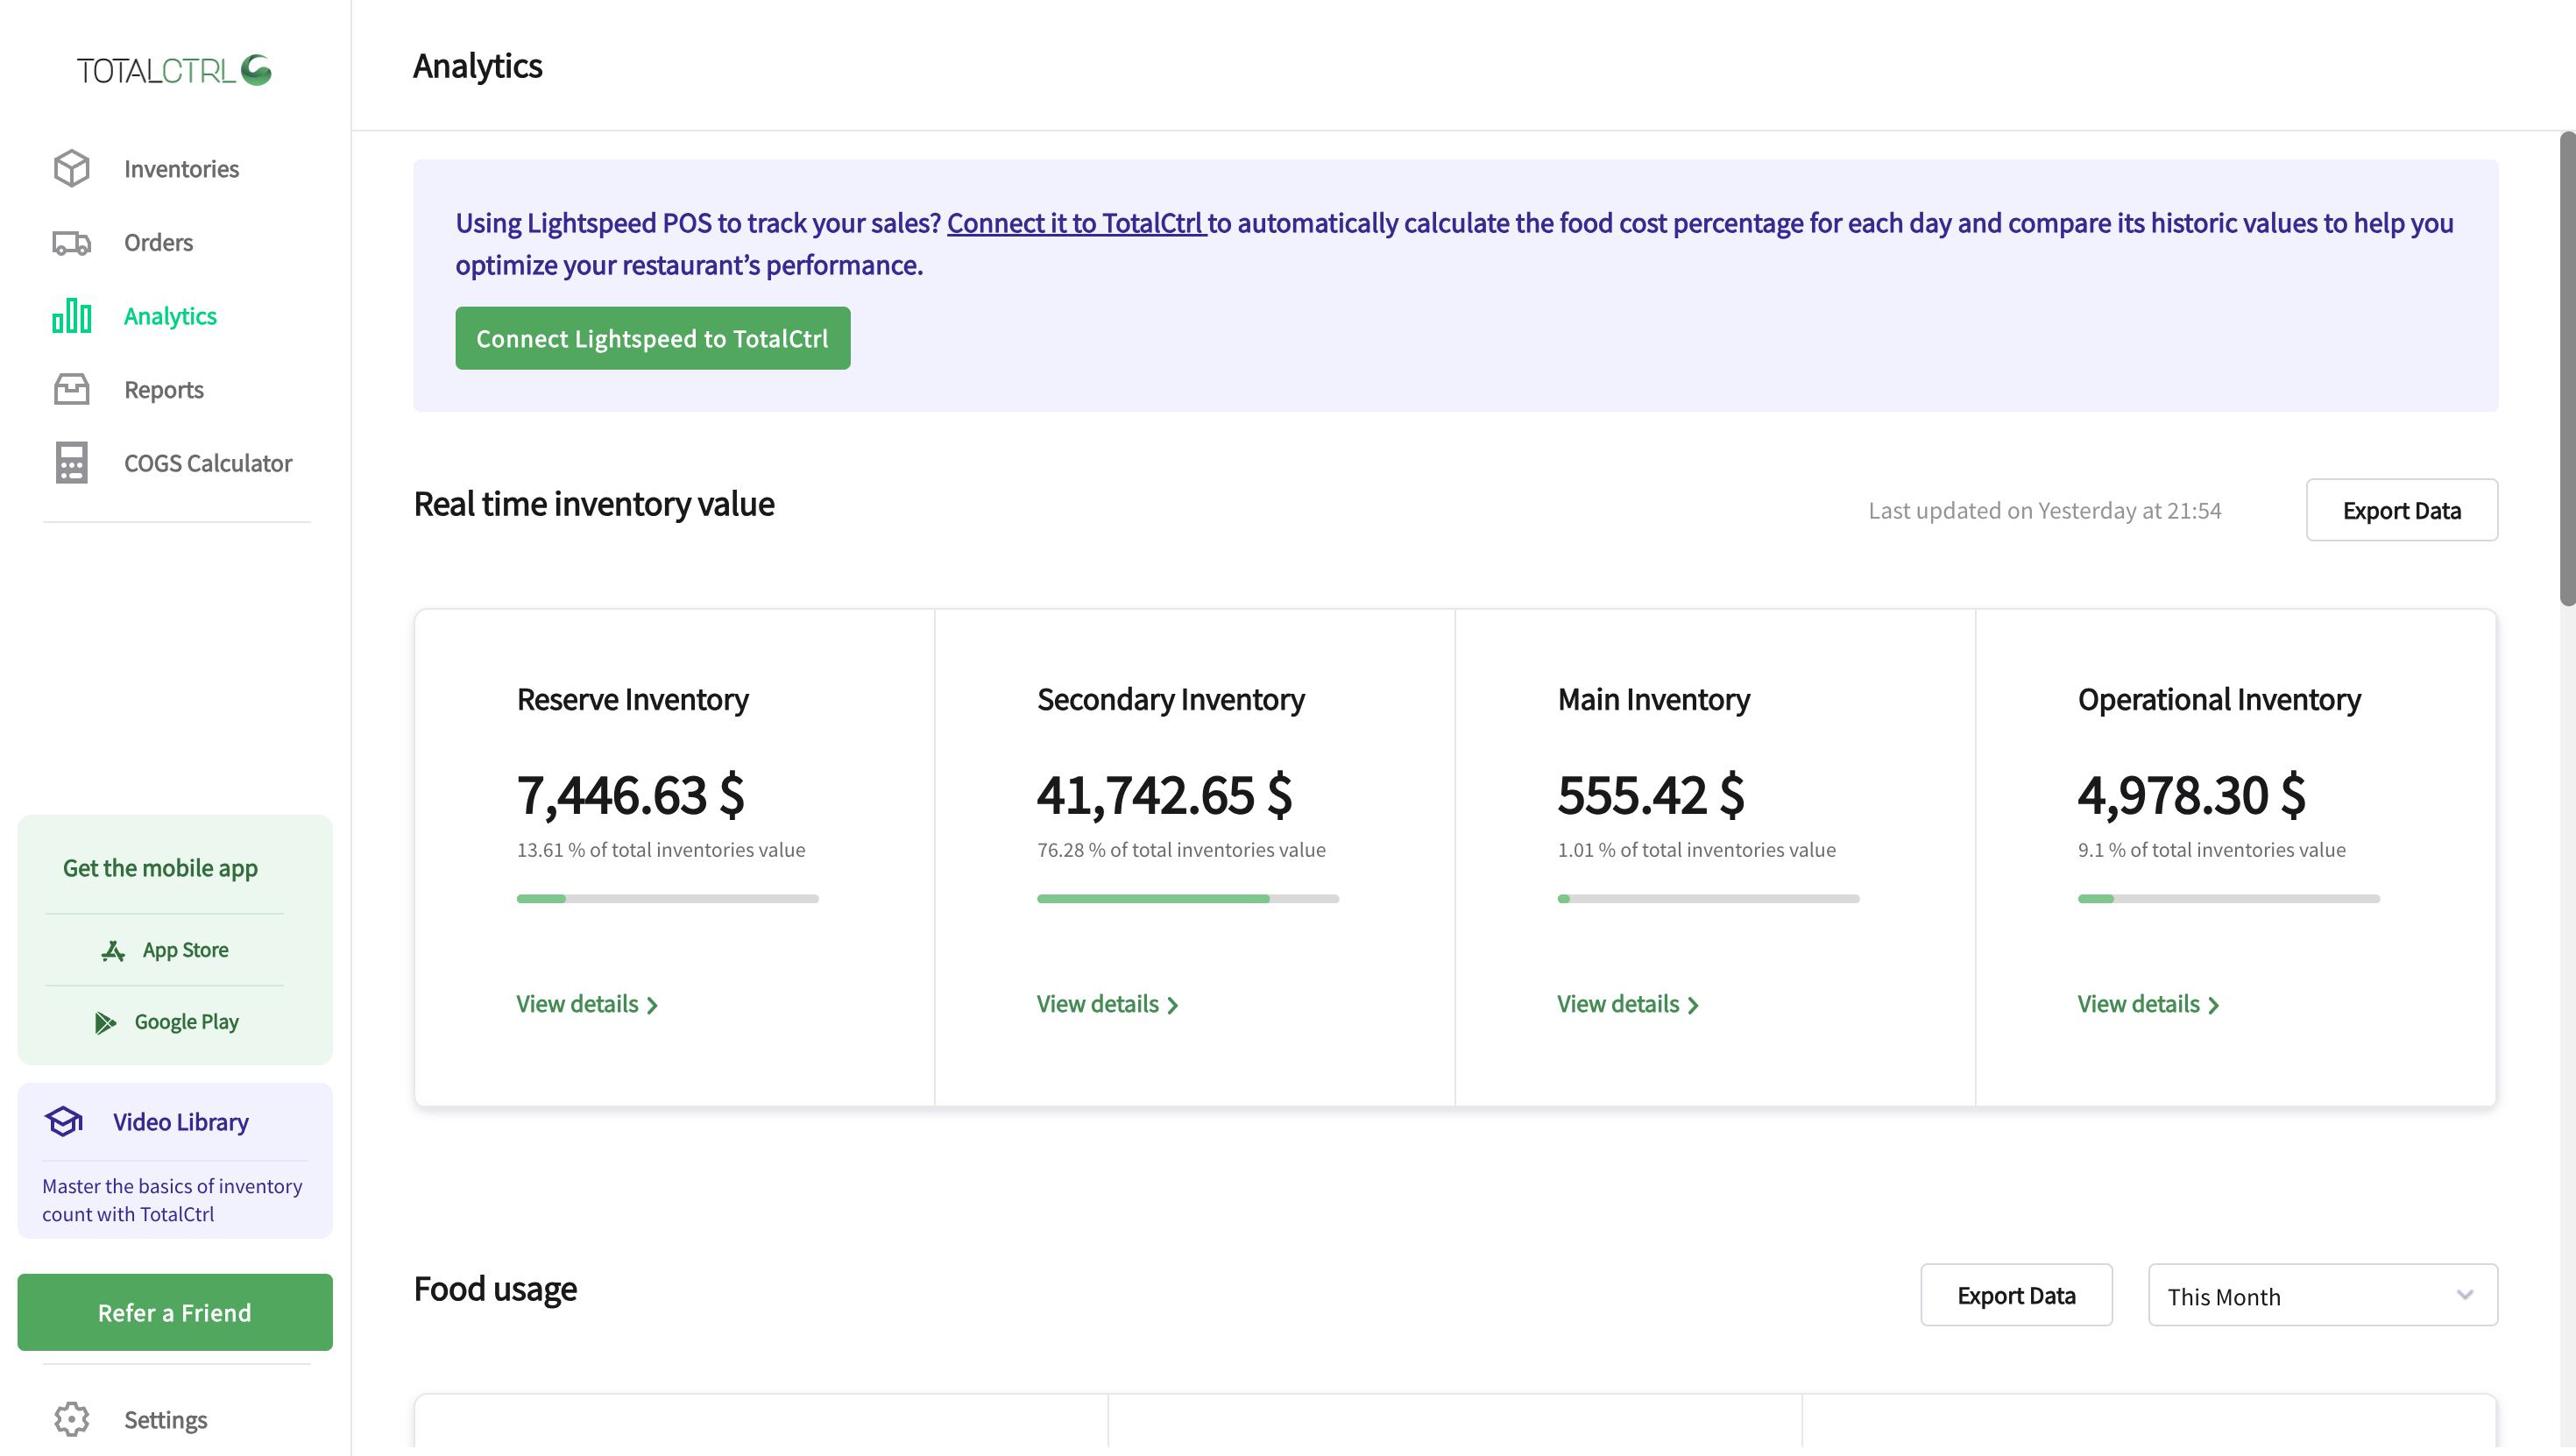Click the Analytics bar chart icon
Viewport: 2576px width, 1456px height.
pyautogui.click(x=71, y=316)
